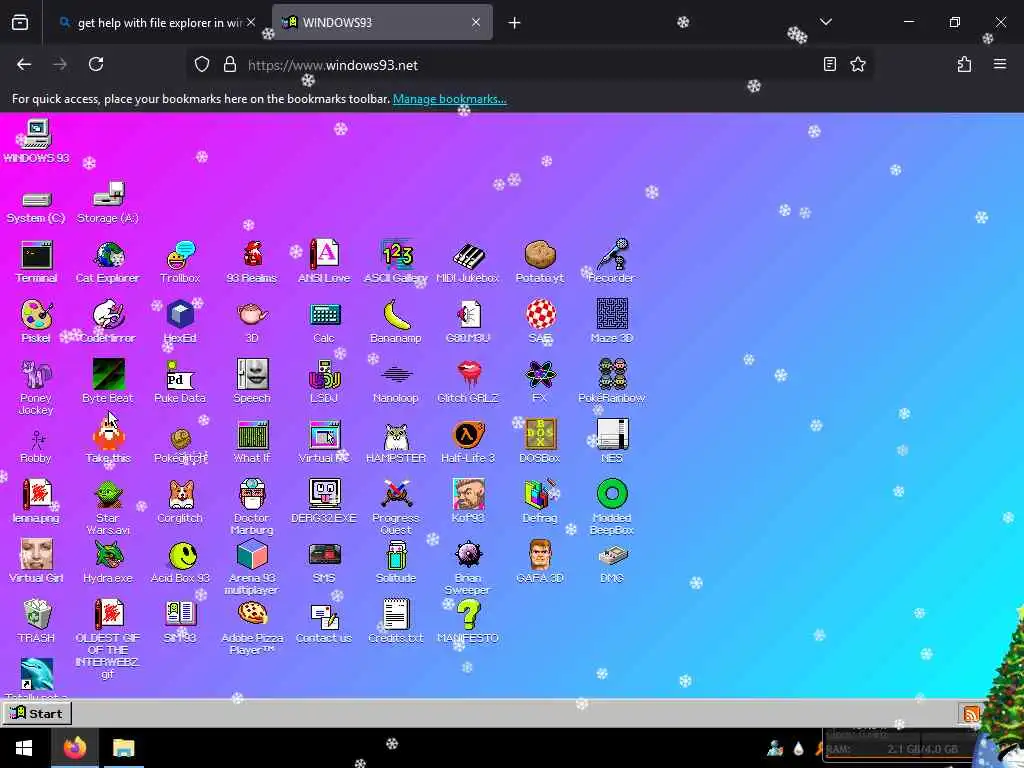This screenshot has height=768, width=1024.
Task: Open Progress Quest icon
Action: (x=396, y=508)
